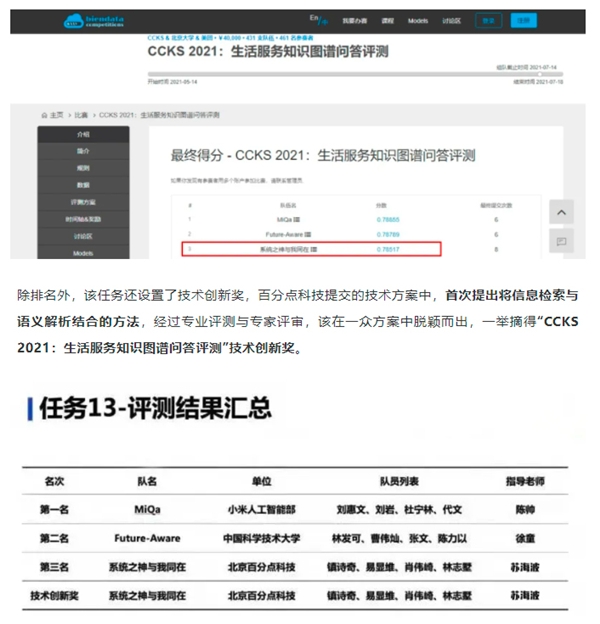Image resolution: width=600 pixels, height=624 pixels.
Task: Click 小米人工智能部 in the results table
Action: click(261, 510)
